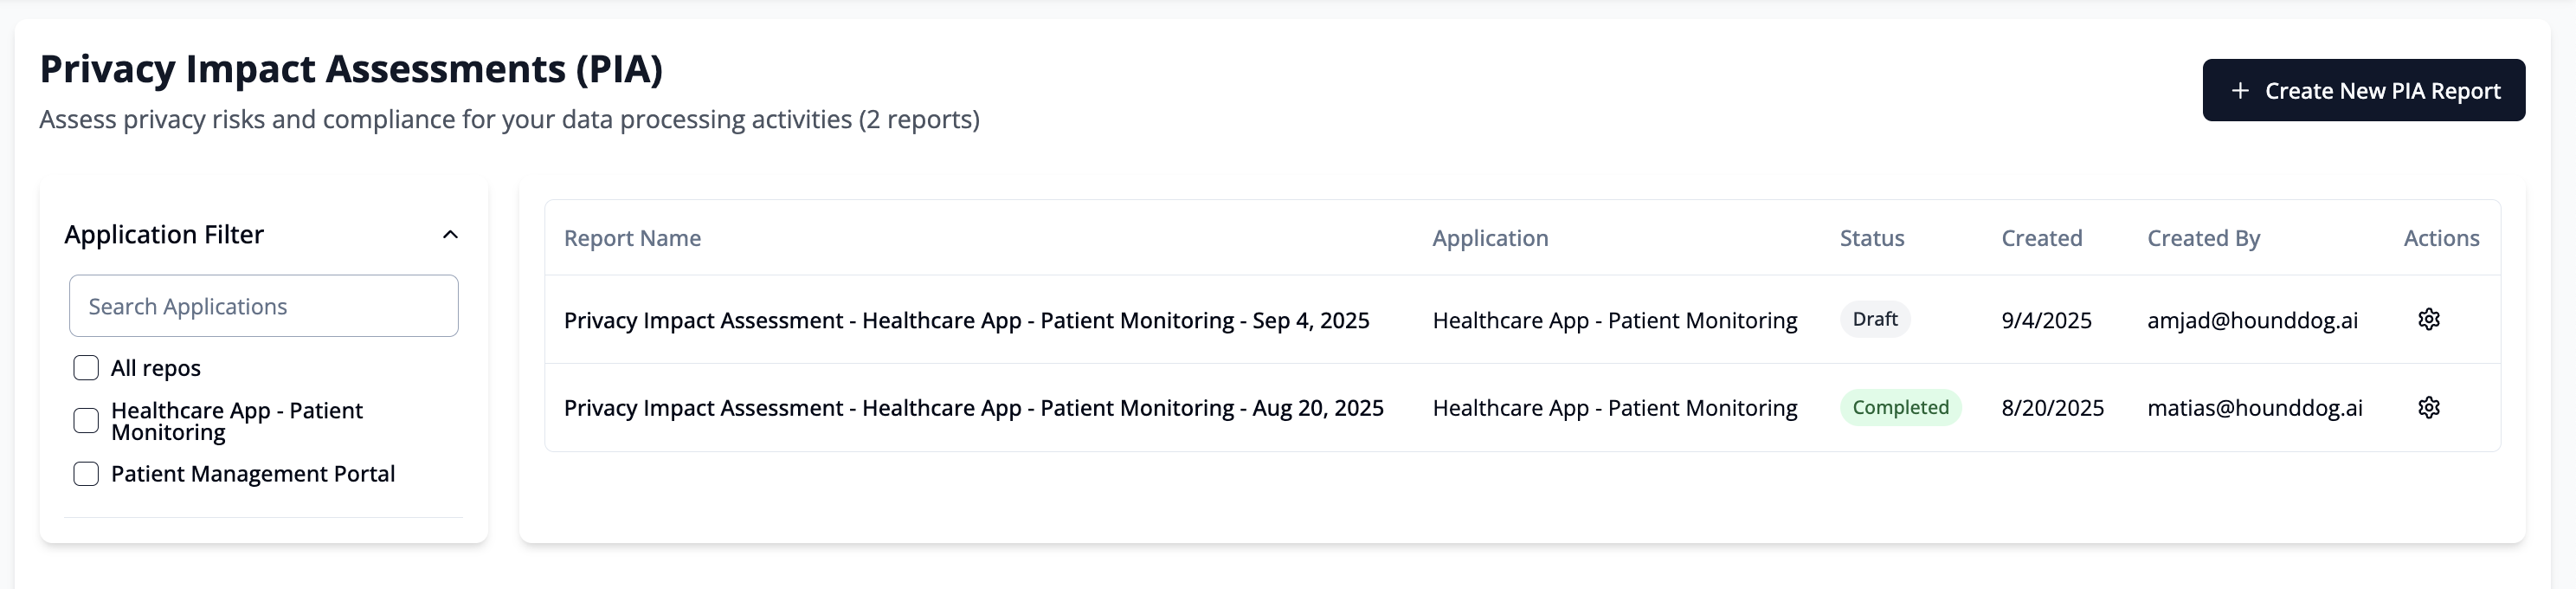Image resolution: width=2576 pixels, height=589 pixels.
Task: Select the matias@hounddog.ai creator cell
Action: (2254, 408)
